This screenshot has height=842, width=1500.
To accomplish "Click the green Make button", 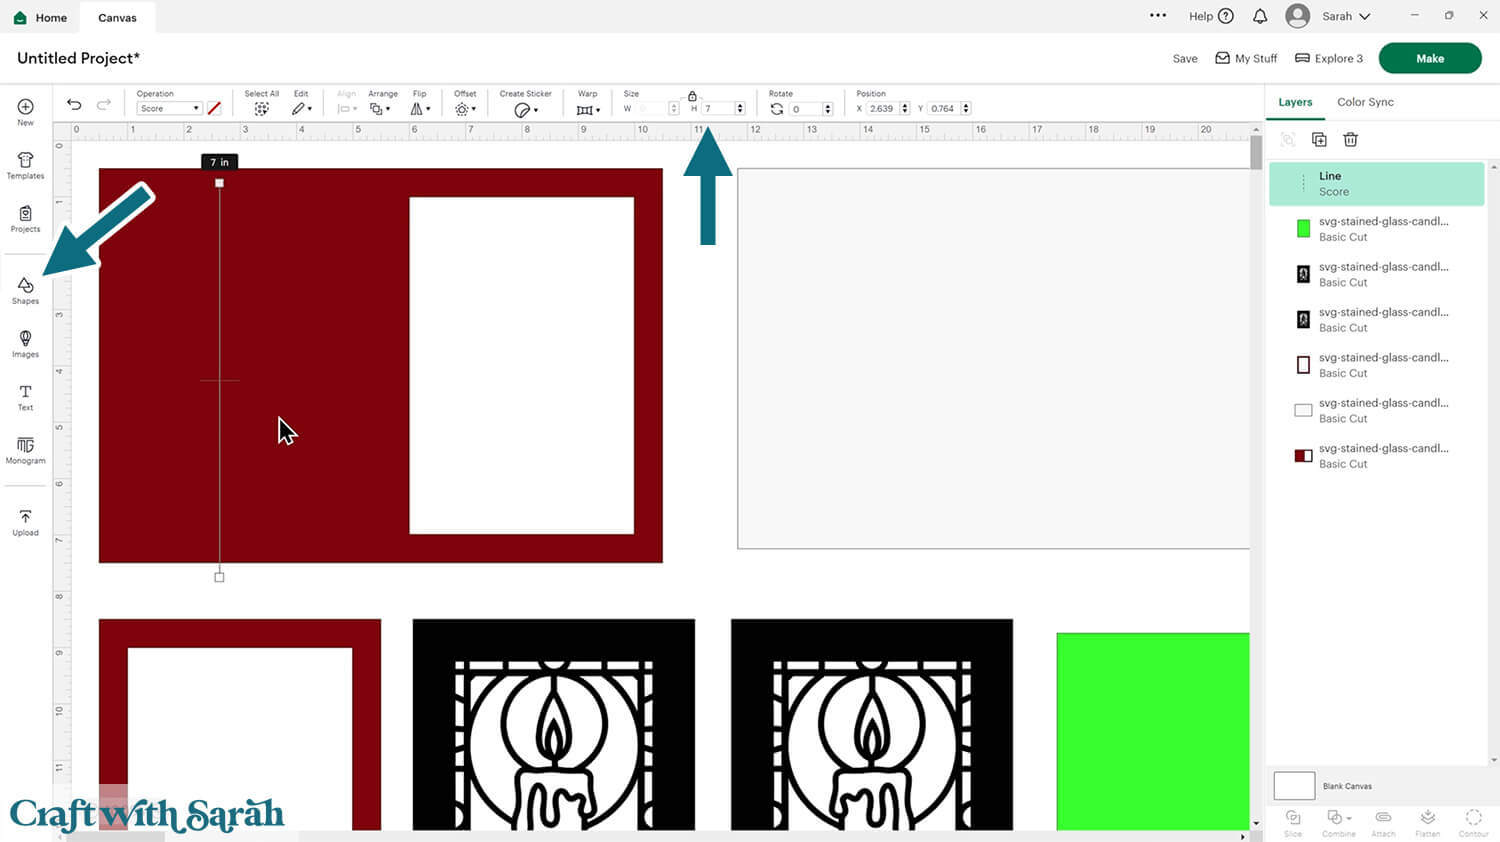I will (1430, 58).
